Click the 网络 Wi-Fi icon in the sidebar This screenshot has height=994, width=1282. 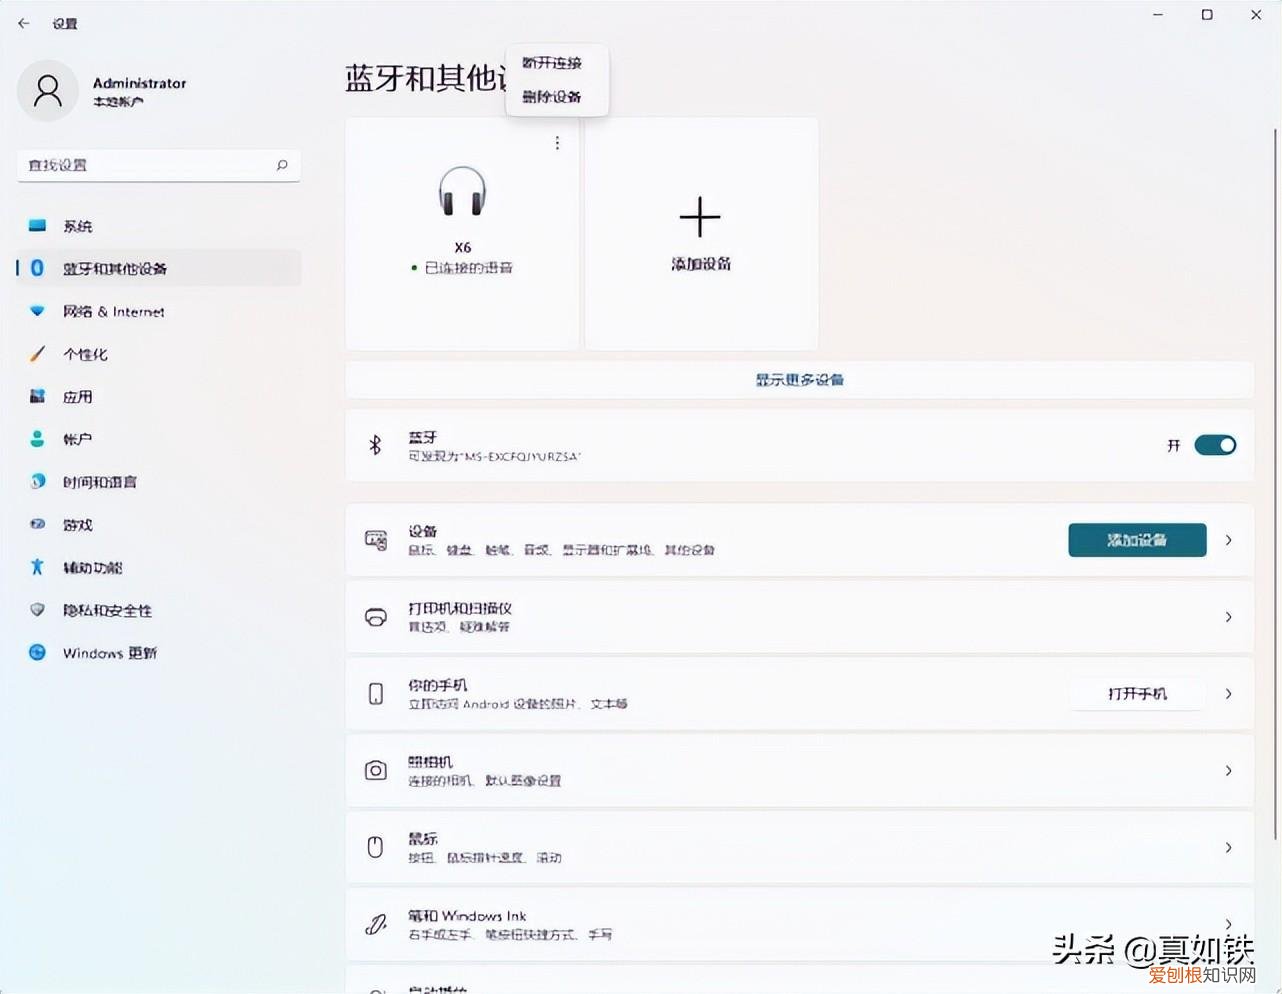(x=37, y=311)
